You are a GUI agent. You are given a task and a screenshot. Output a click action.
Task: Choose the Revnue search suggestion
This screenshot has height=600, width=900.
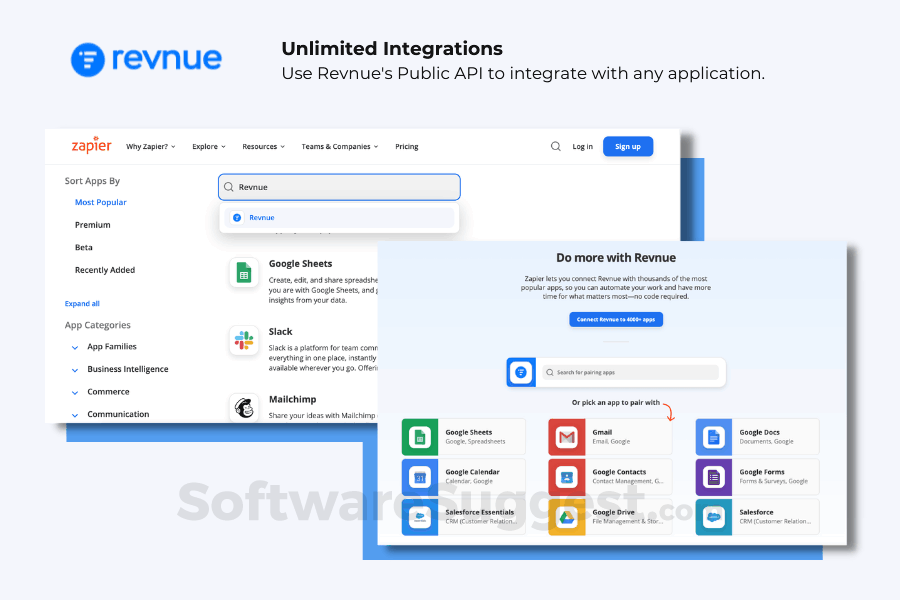pyautogui.click(x=339, y=218)
